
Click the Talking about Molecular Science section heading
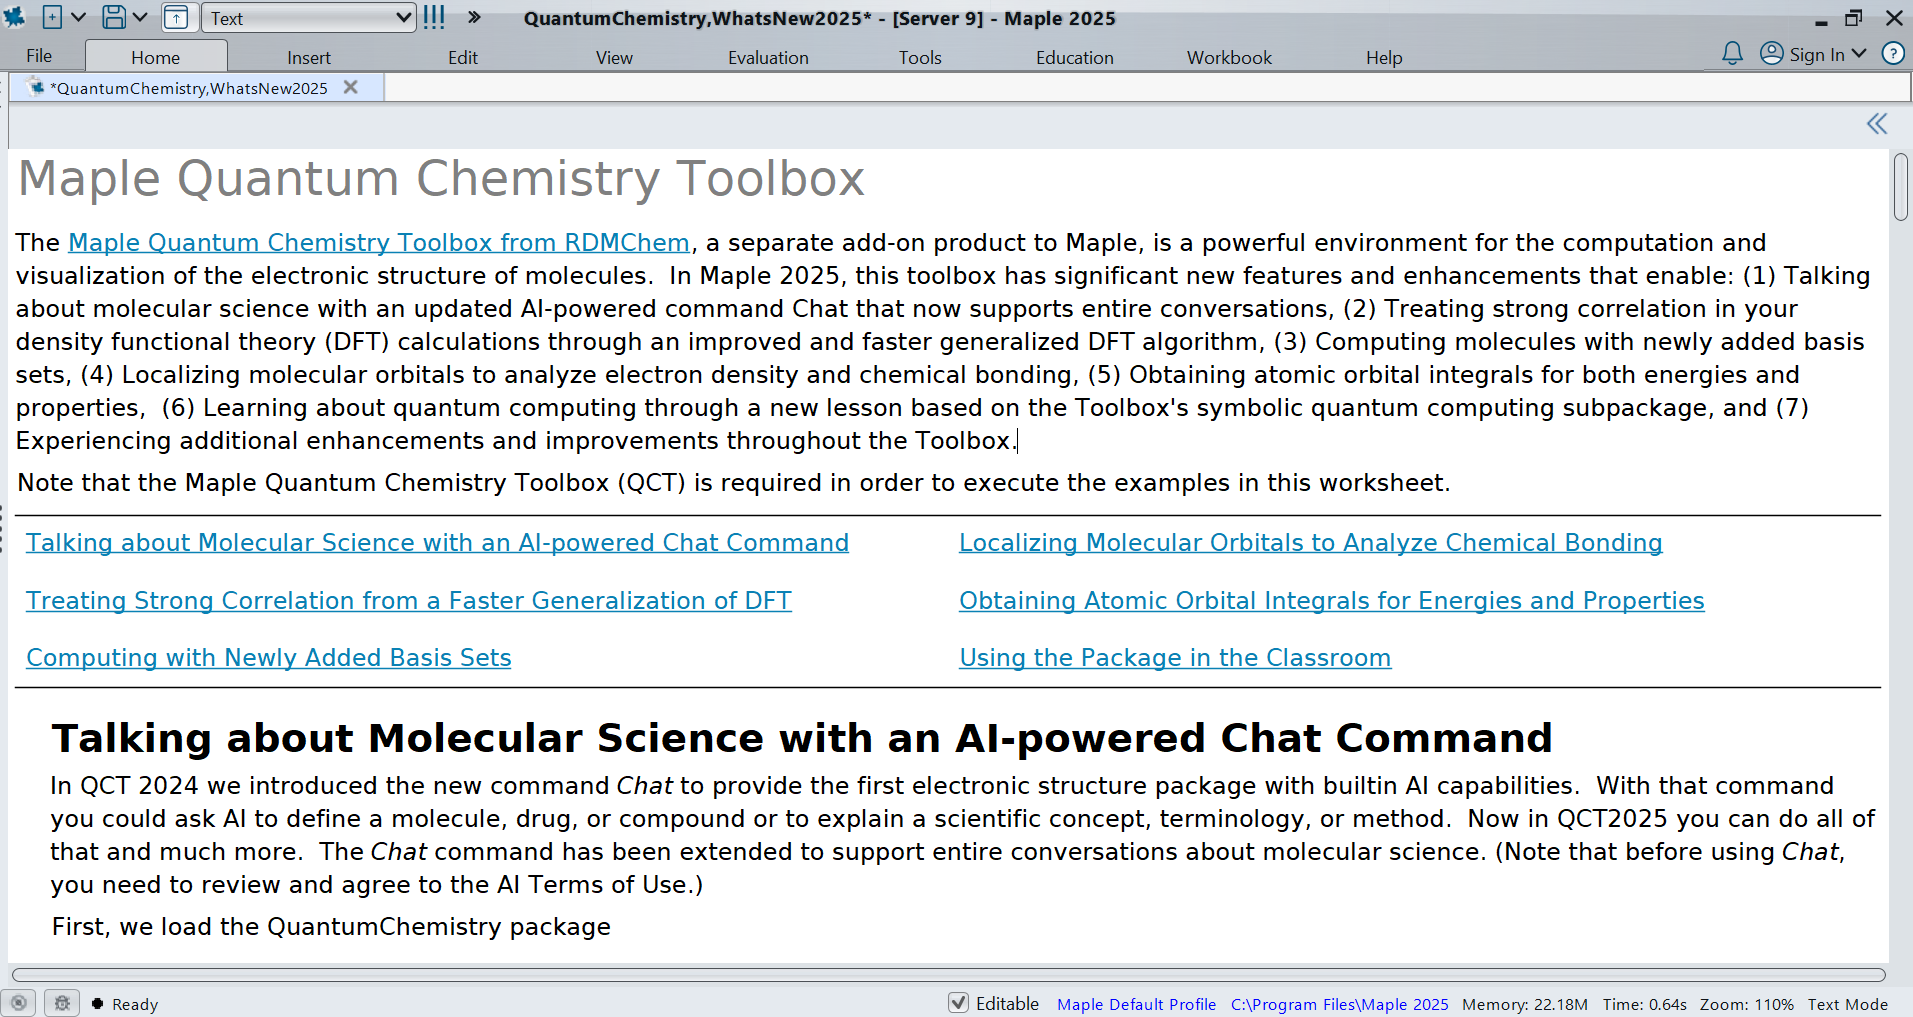coord(801,739)
